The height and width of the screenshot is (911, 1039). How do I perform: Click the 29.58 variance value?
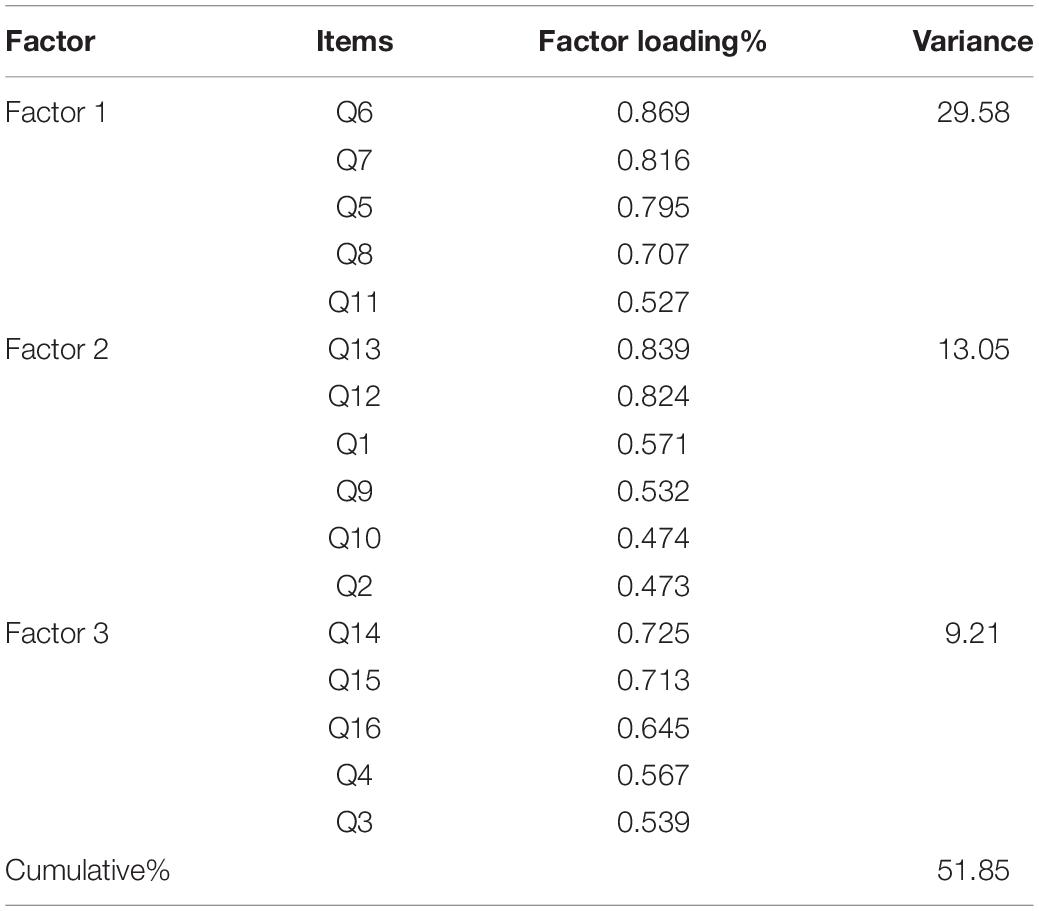point(973,113)
